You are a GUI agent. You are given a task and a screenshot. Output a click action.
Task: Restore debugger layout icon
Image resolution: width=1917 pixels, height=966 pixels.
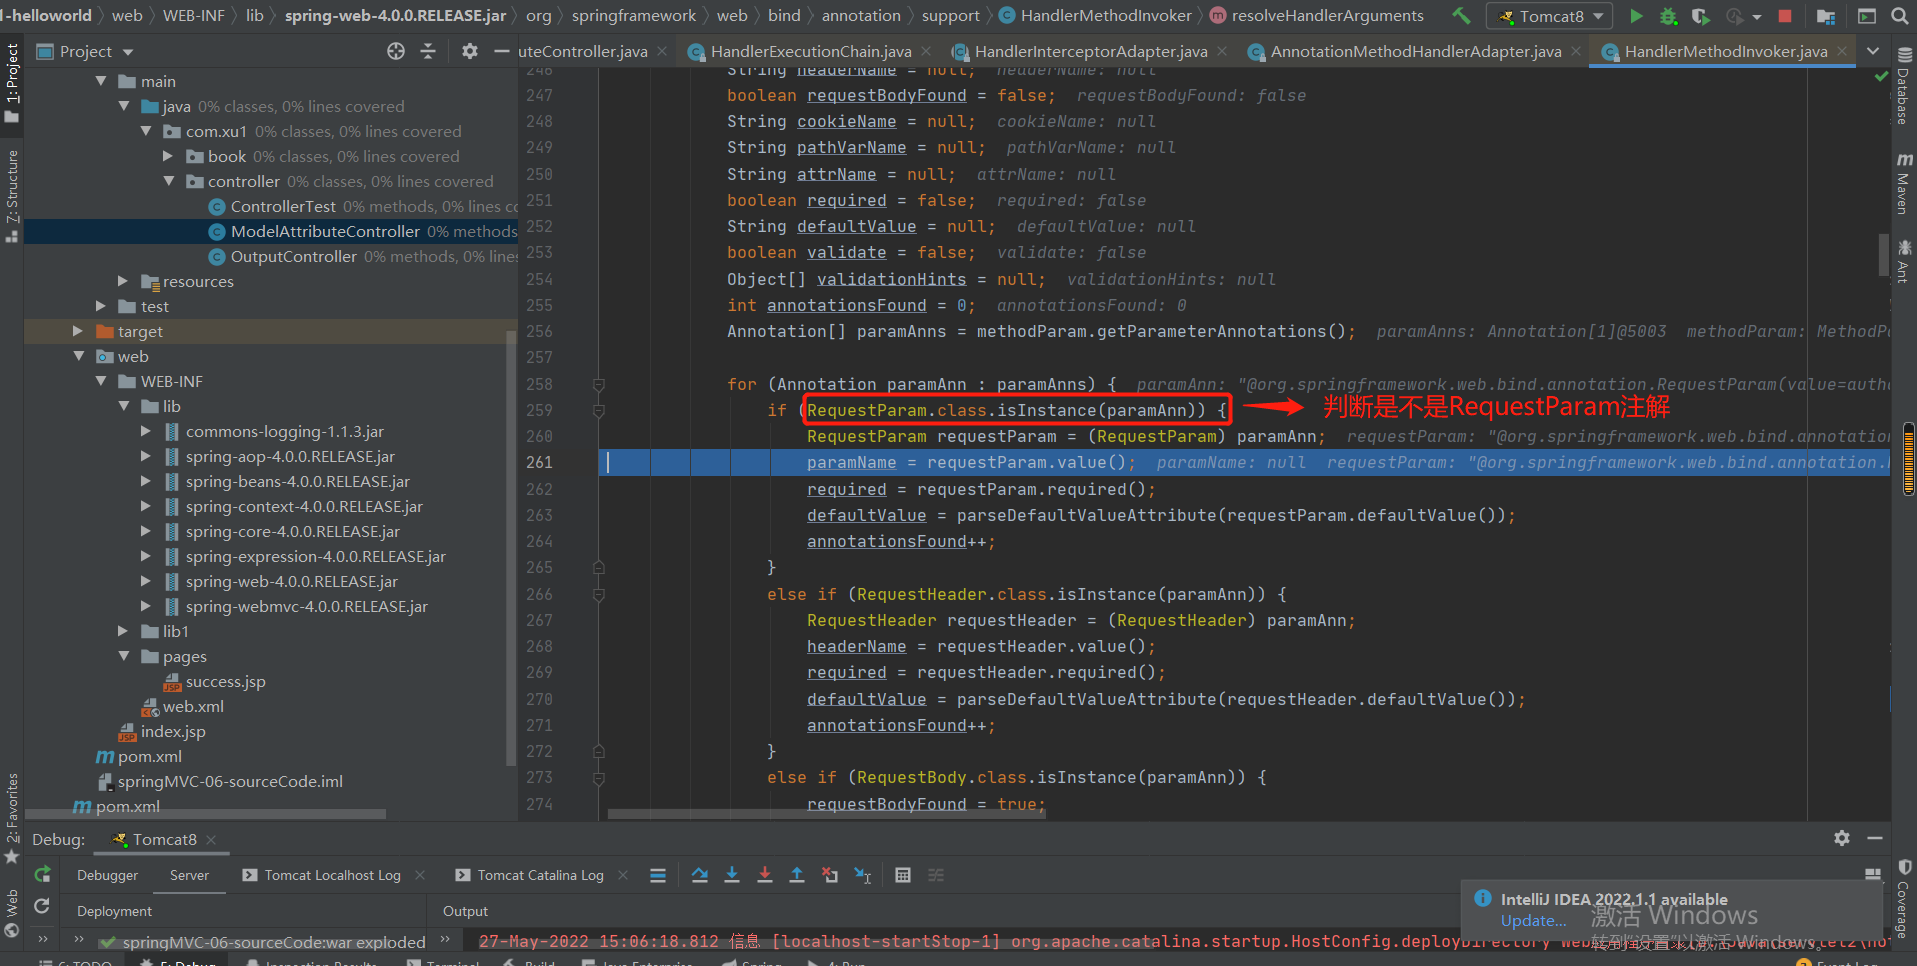point(1873,875)
